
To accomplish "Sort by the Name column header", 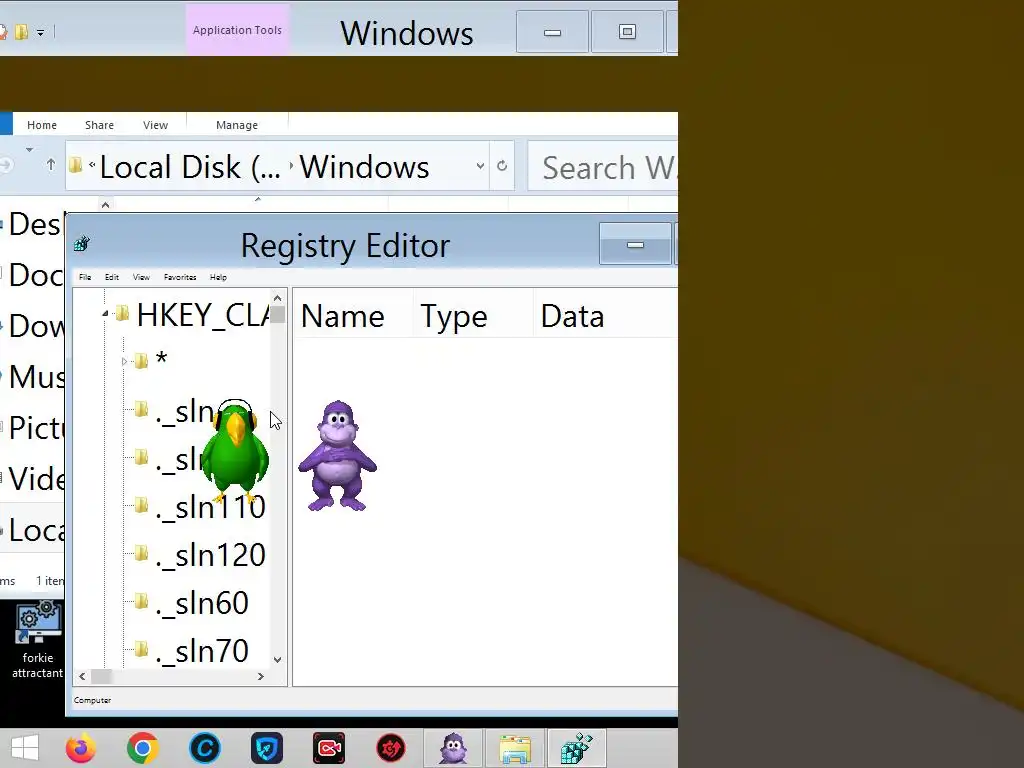I will (353, 316).
